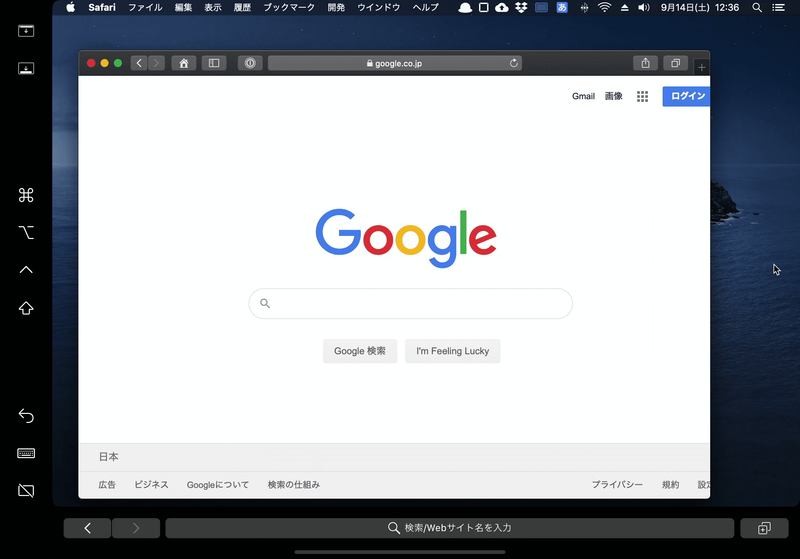Open the Safari application menu
Screen dimensions: 800x559
click(x=102, y=7)
